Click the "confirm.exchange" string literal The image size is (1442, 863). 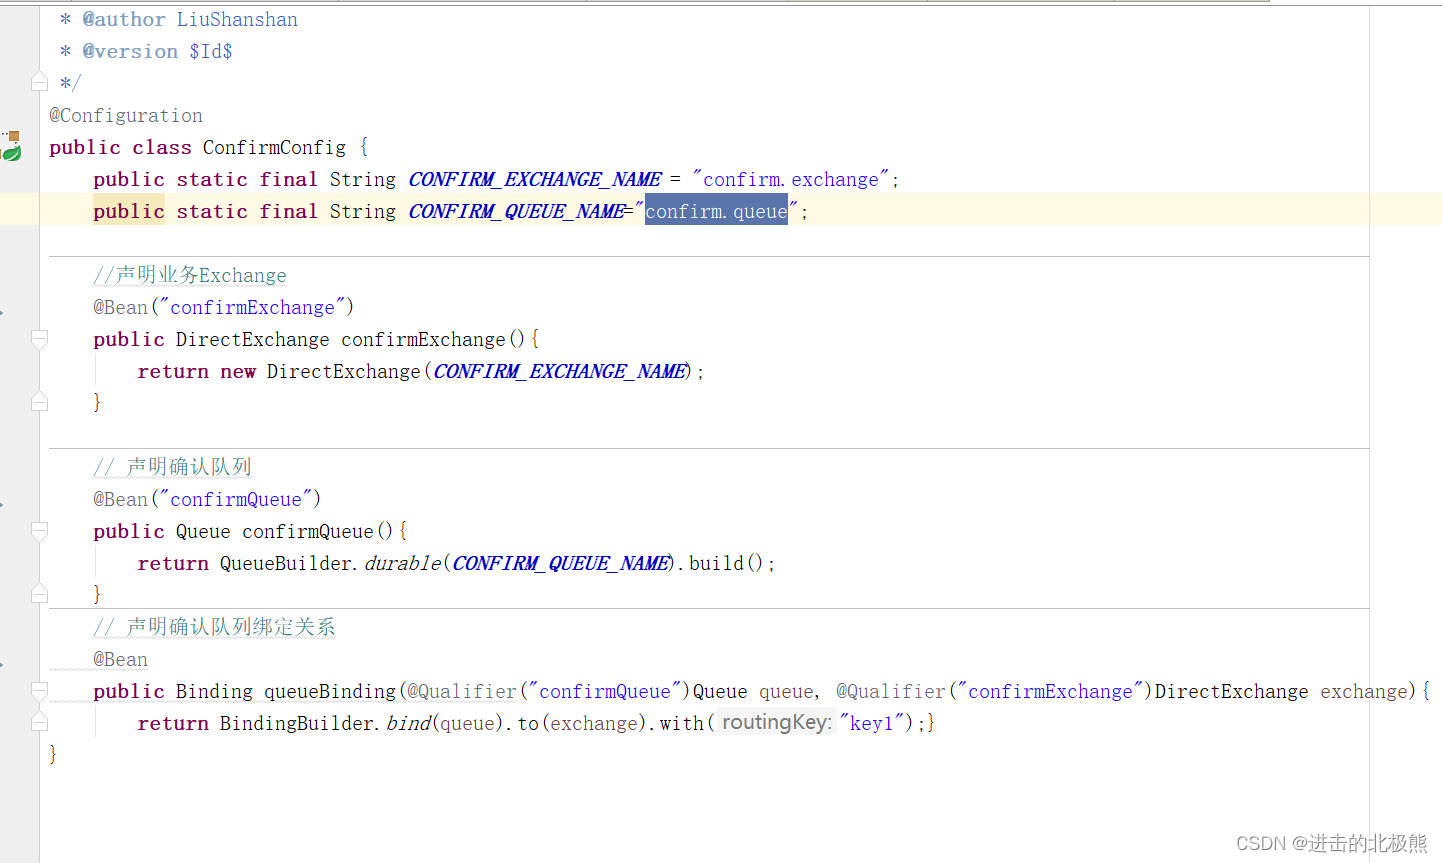790,179
